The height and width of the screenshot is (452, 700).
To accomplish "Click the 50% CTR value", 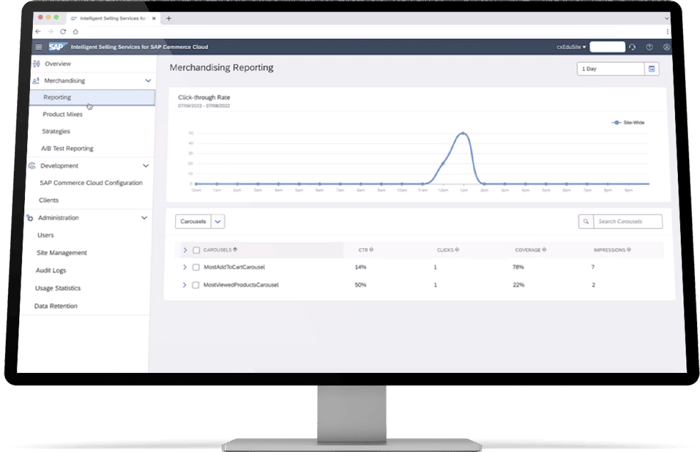I will [x=360, y=285].
